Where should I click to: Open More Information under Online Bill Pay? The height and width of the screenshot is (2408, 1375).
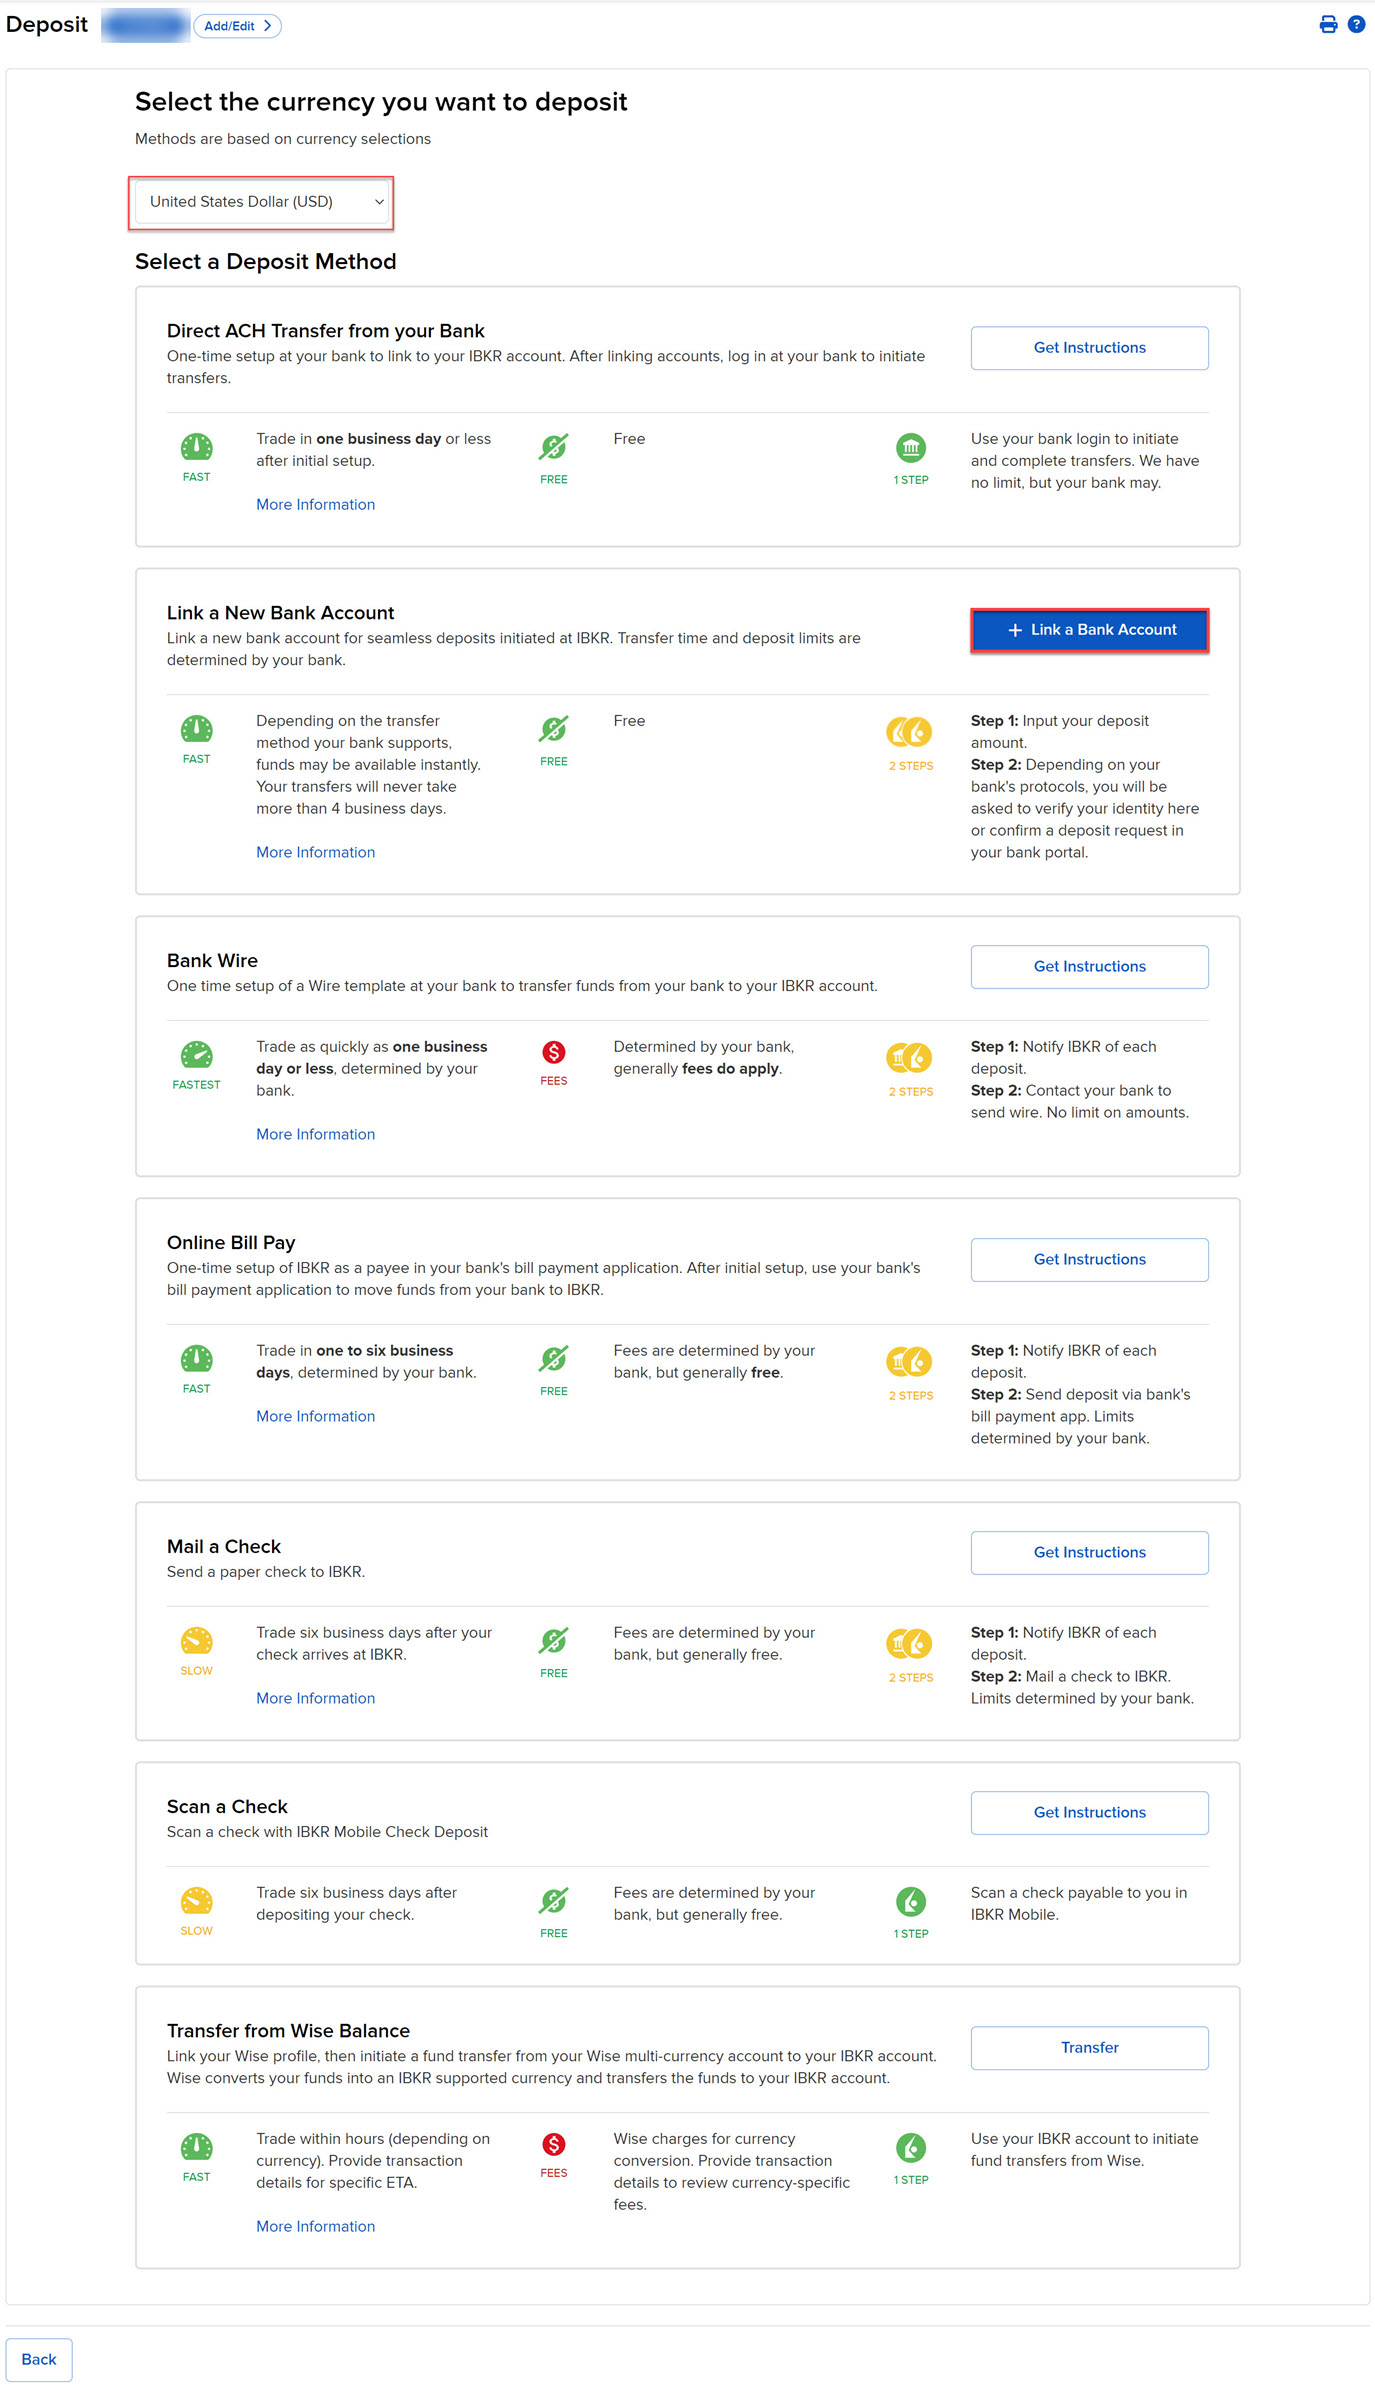(x=315, y=1416)
